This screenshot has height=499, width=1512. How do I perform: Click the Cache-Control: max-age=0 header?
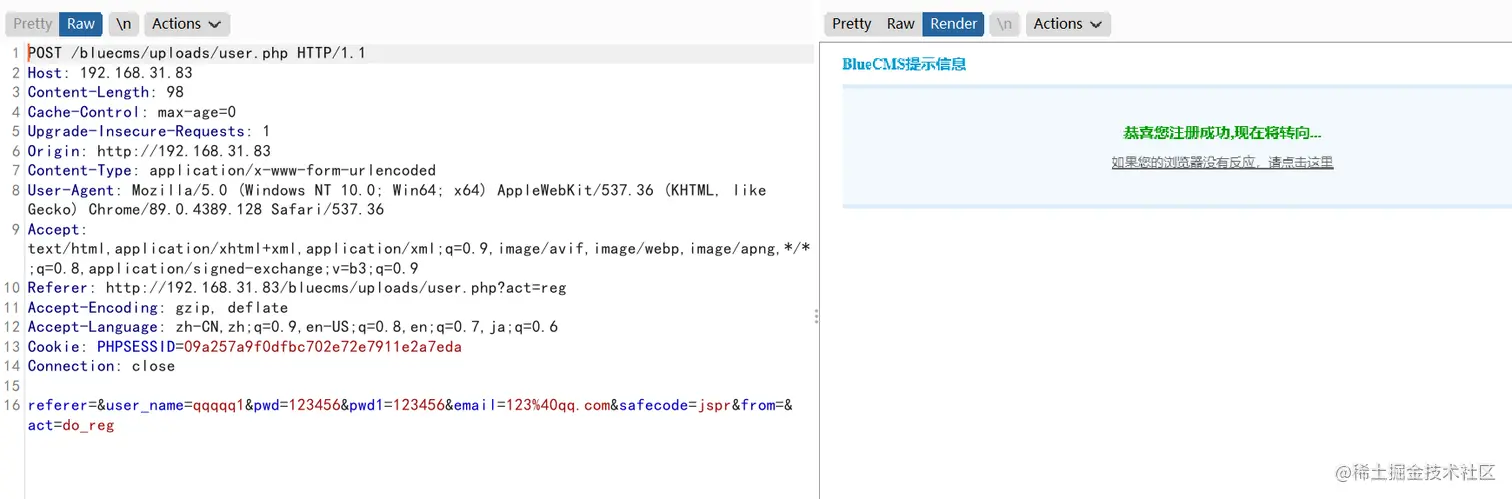[x=132, y=112]
